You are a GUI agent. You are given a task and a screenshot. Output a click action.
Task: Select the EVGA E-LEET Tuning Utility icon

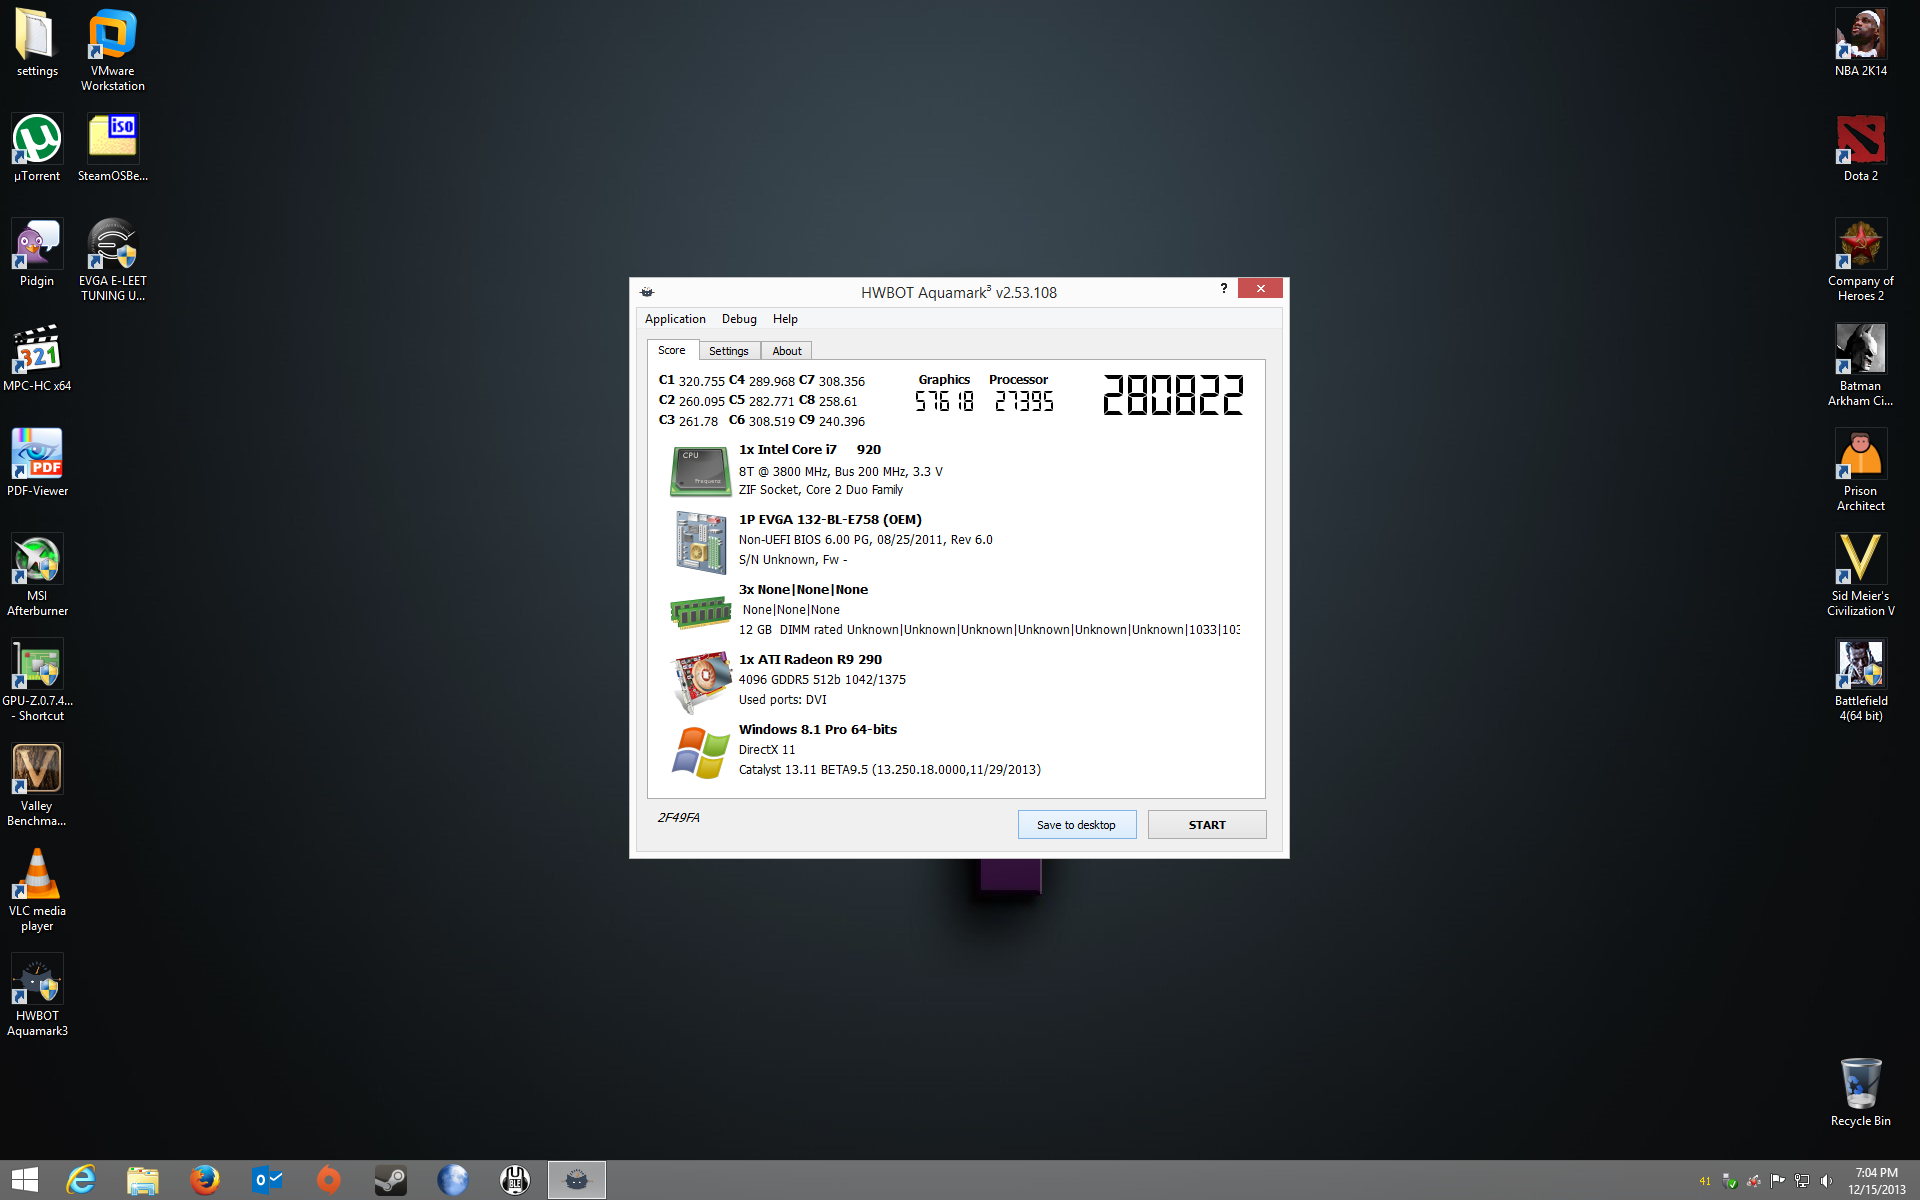pos(112,260)
